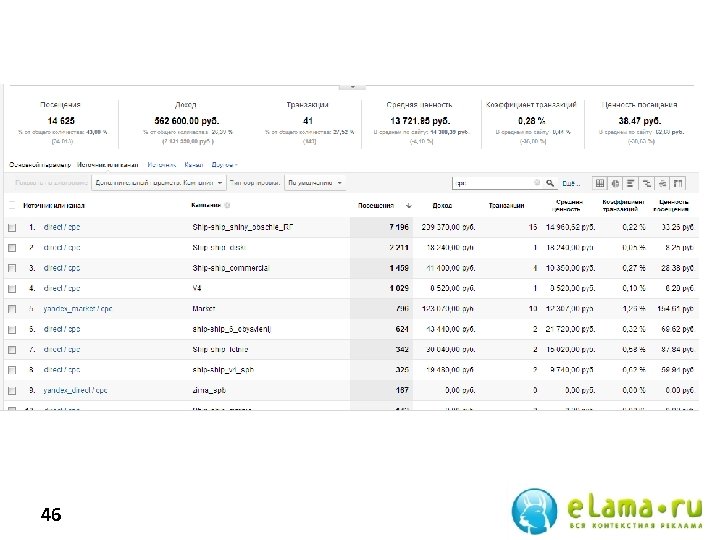Tick the checkbox for Ship-ship_commercial row
720x540 pixels.
coord(12,268)
